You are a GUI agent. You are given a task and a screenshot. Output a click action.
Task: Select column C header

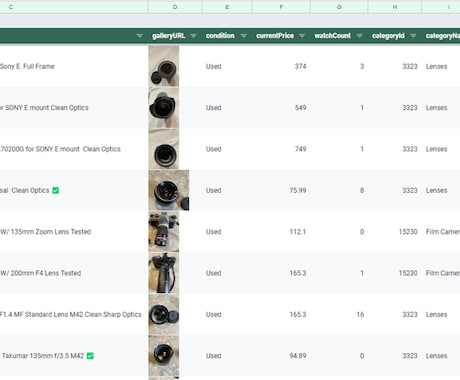point(73,7)
